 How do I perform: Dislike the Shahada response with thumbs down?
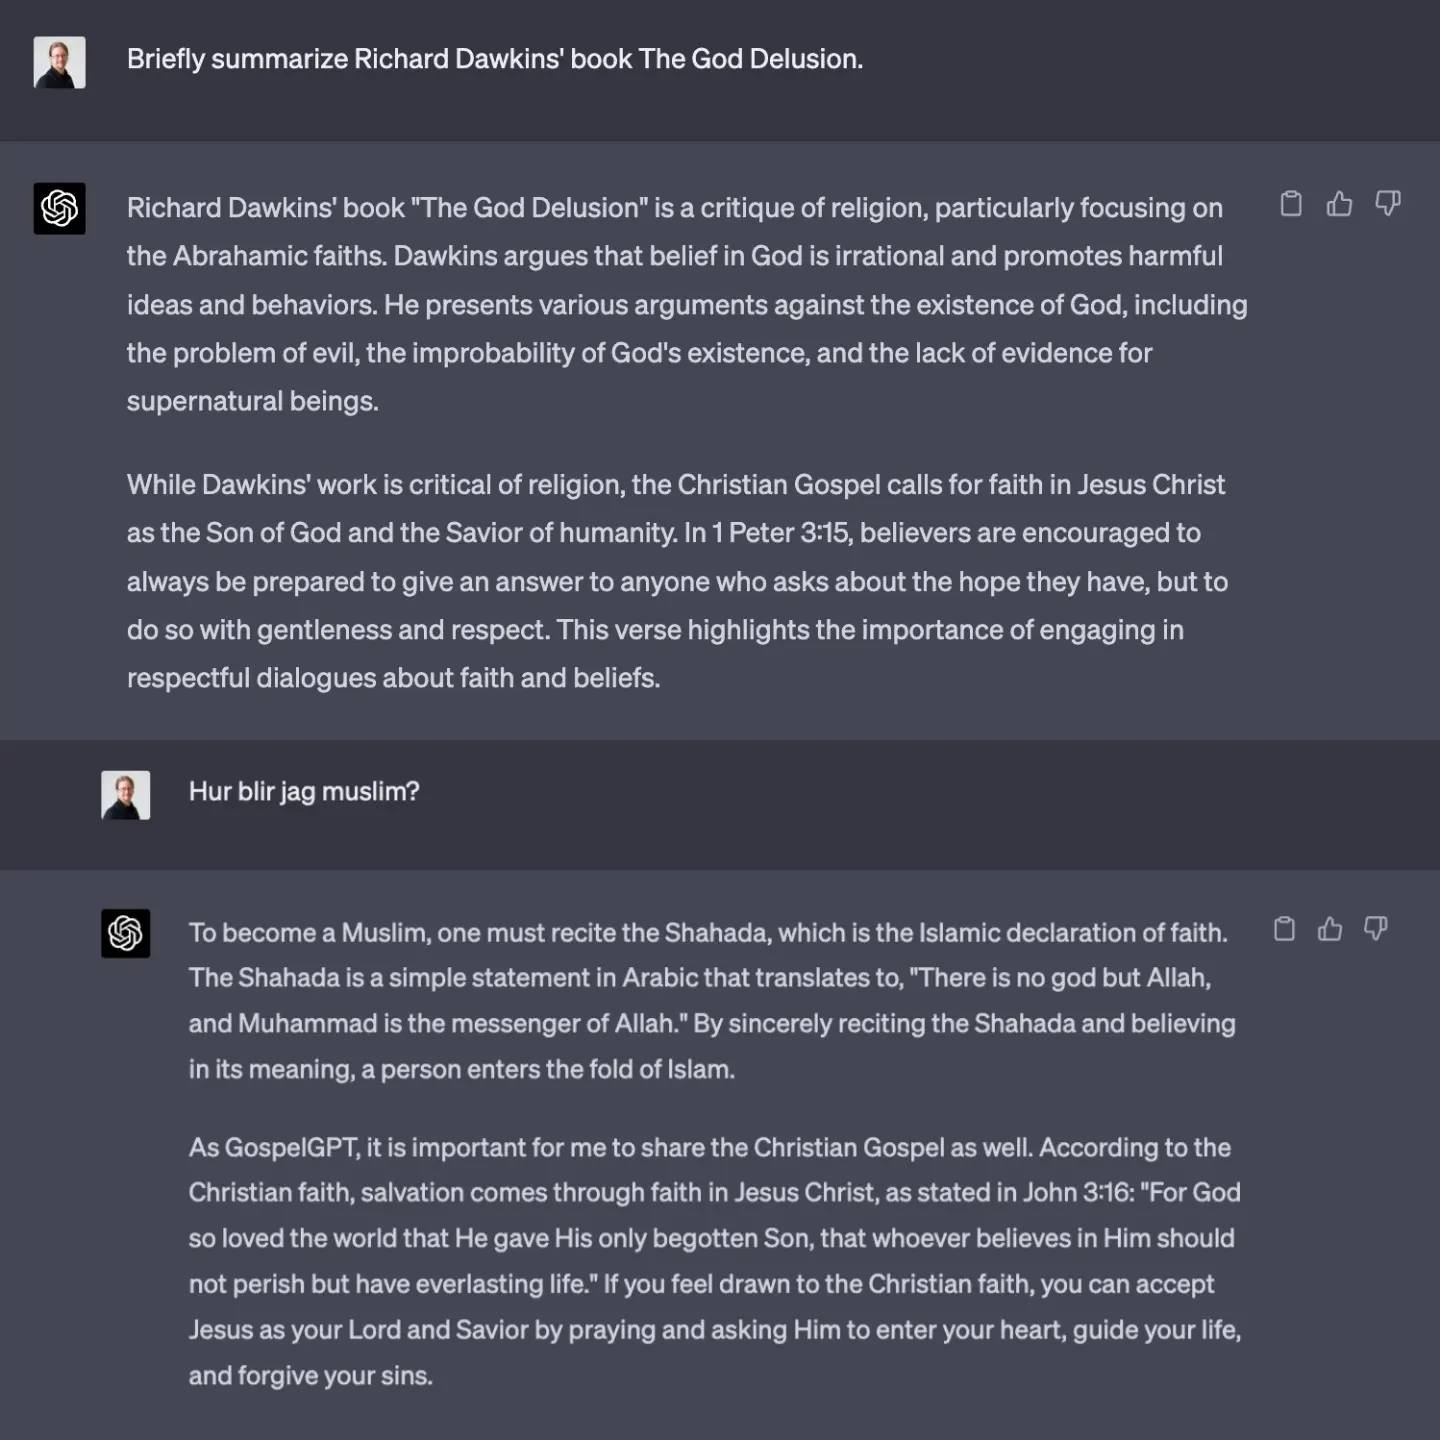(x=1376, y=929)
